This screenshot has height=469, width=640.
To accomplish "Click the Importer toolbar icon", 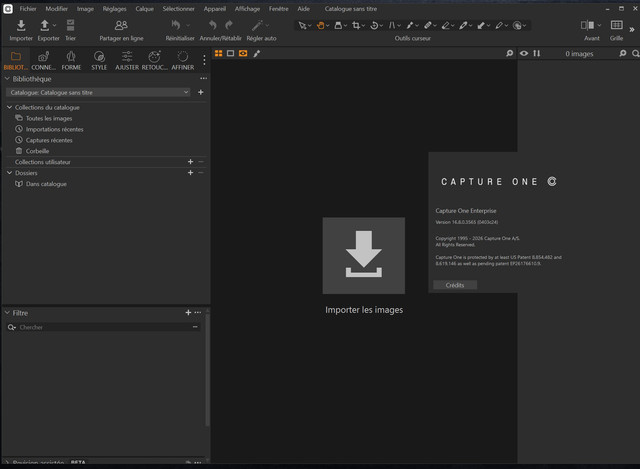I will (21, 25).
